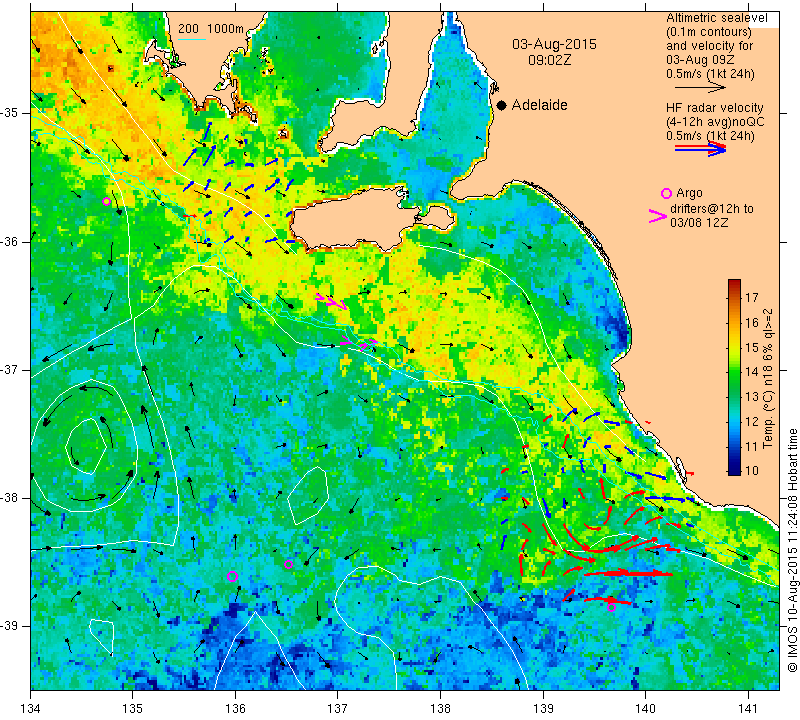800x720 pixels.
Task: Click the "(0.1m contours)" legend line
Action: [709, 32]
